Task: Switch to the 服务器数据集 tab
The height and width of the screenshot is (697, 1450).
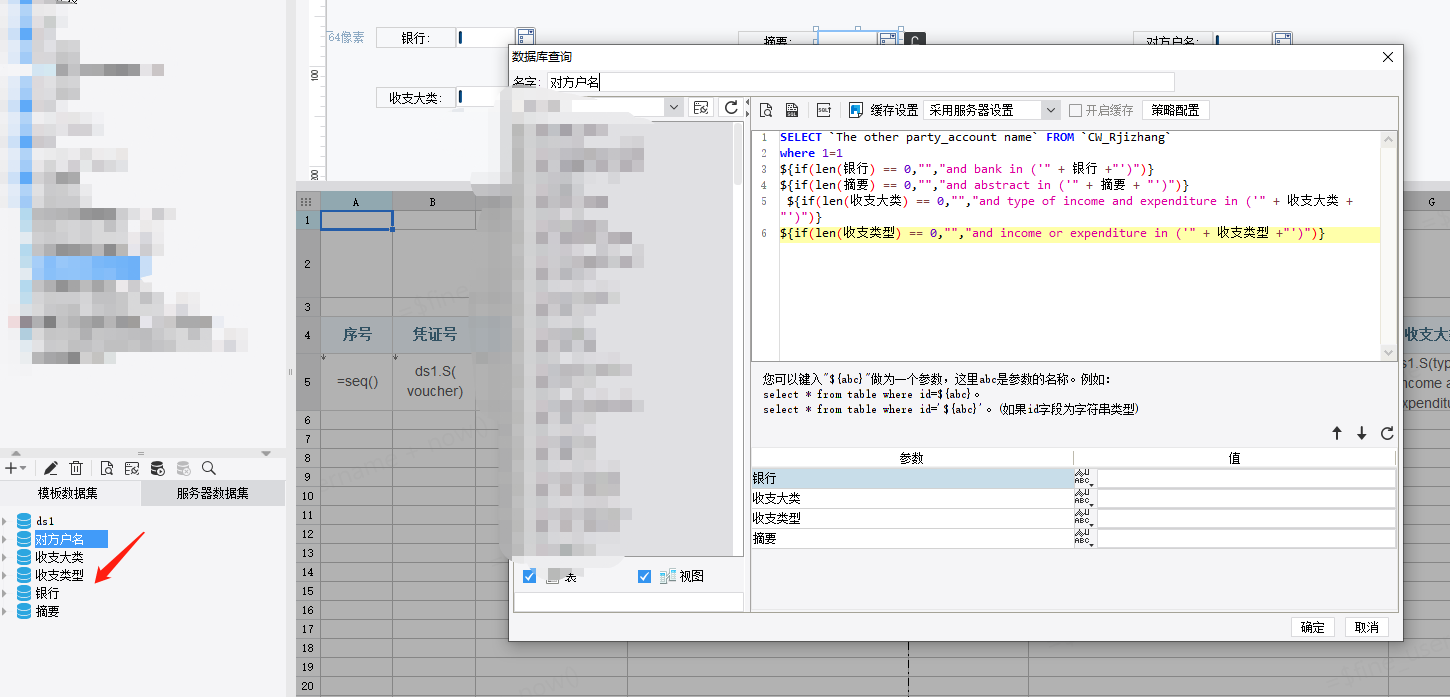Action: point(212,493)
